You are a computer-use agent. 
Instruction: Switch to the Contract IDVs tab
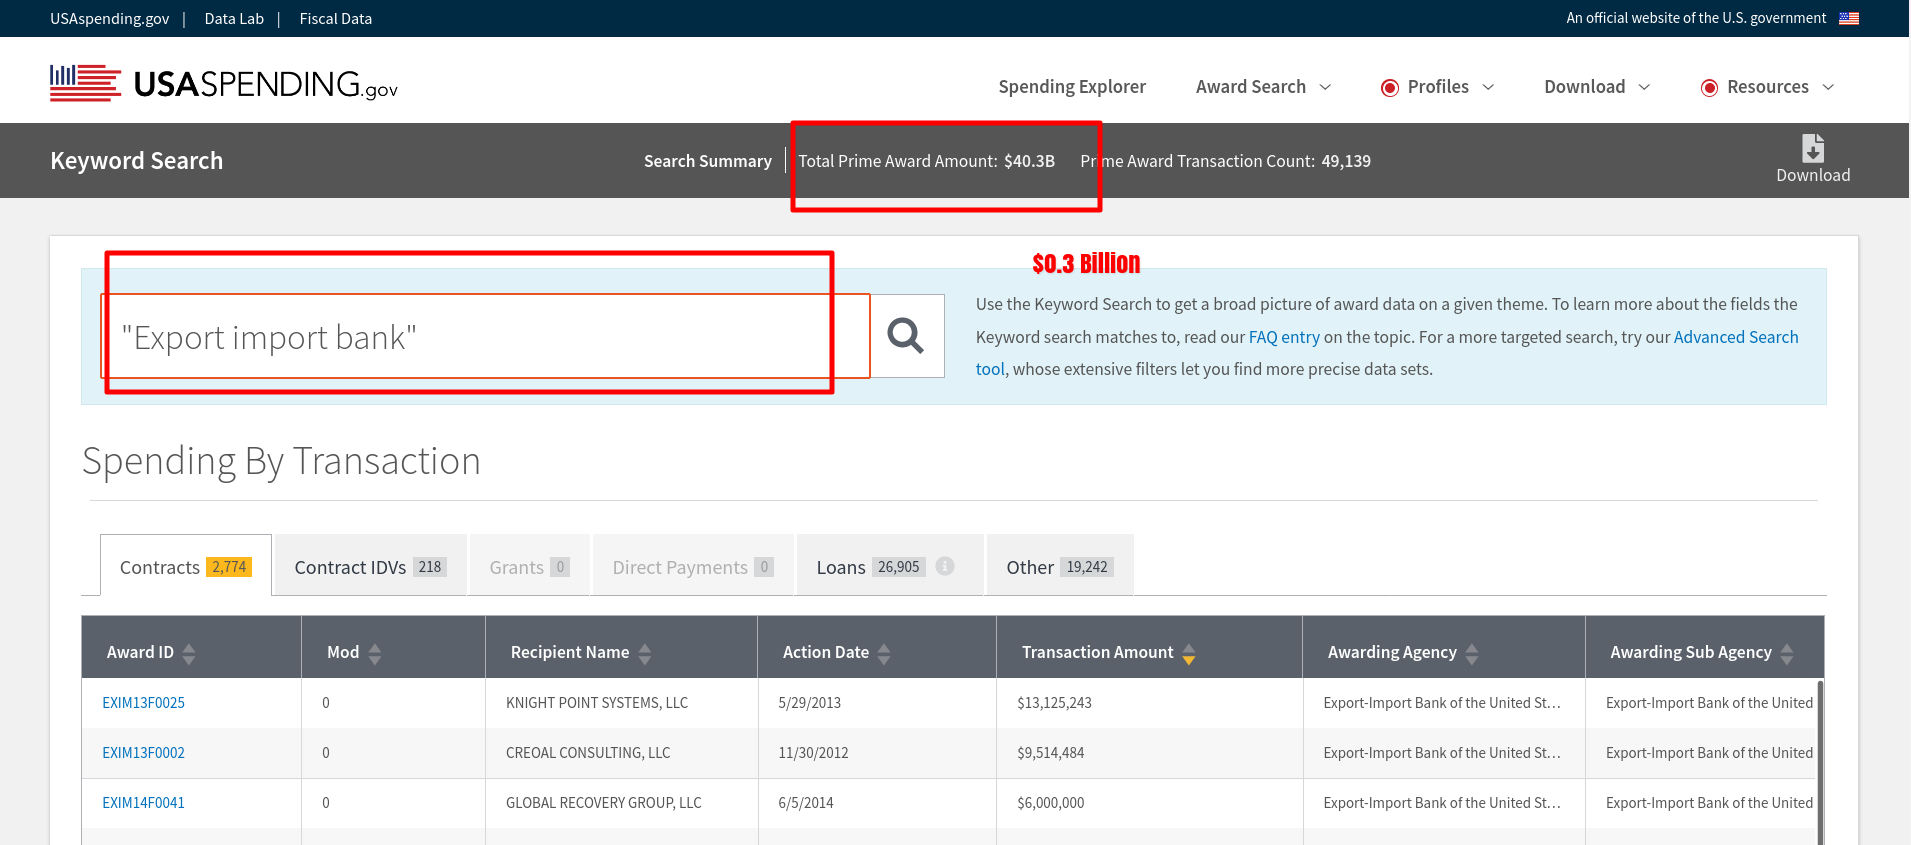369,567
